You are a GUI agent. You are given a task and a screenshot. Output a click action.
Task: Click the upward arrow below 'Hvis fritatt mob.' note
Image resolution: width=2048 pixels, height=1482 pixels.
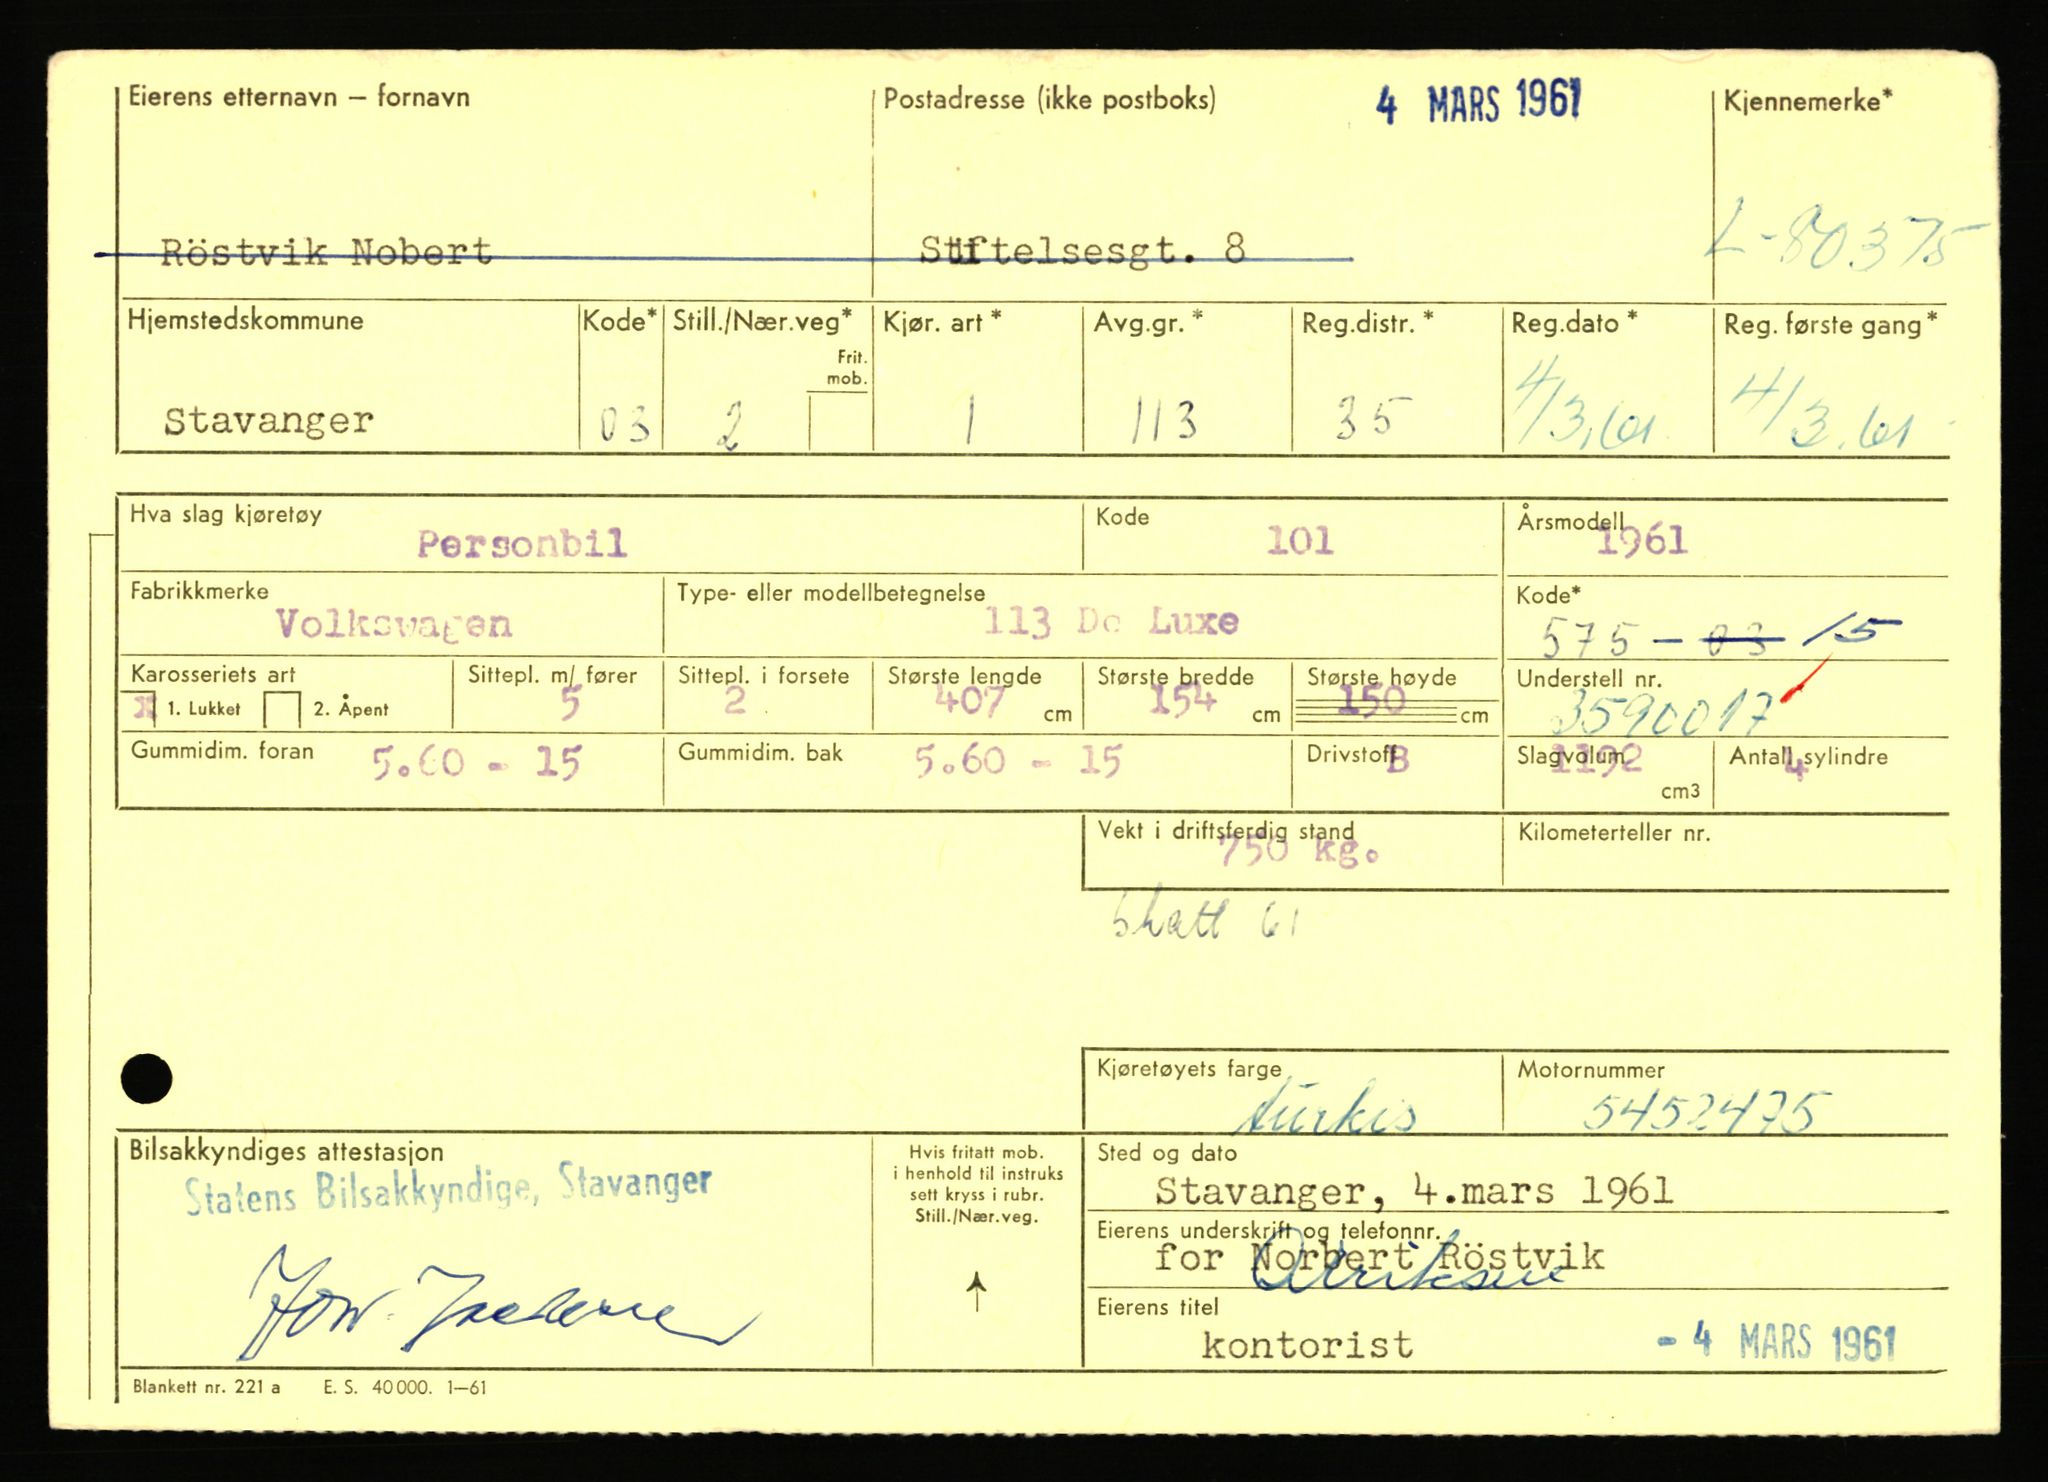coord(977,1291)
